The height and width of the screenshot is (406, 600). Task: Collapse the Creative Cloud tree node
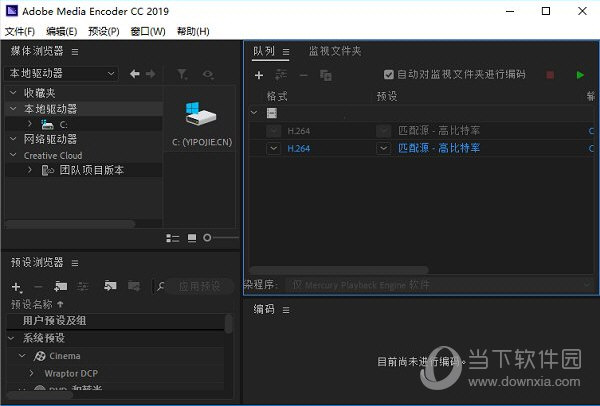click(x=13, y=155)
